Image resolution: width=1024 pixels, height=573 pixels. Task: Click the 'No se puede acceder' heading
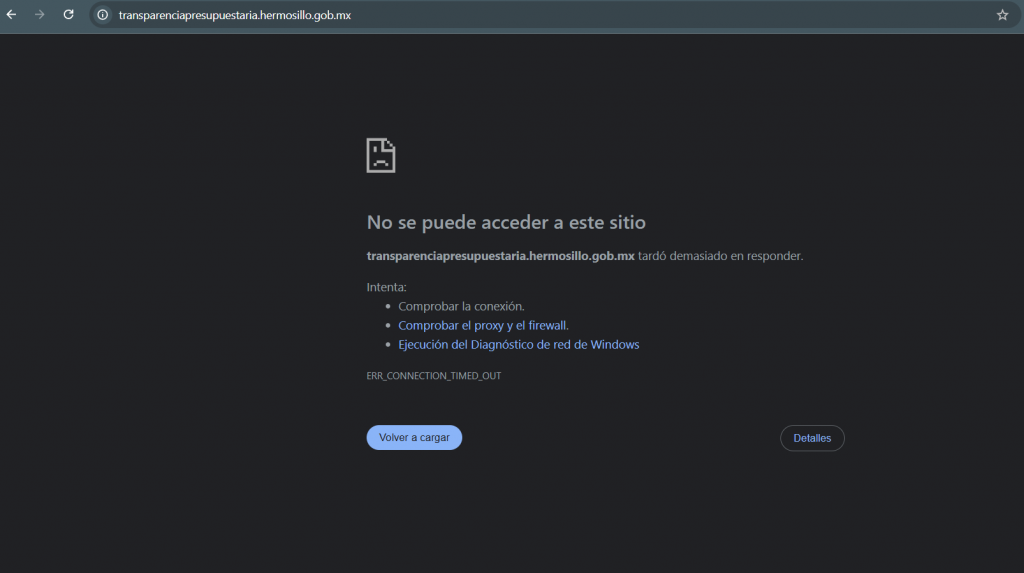click(x=506, y=222)
